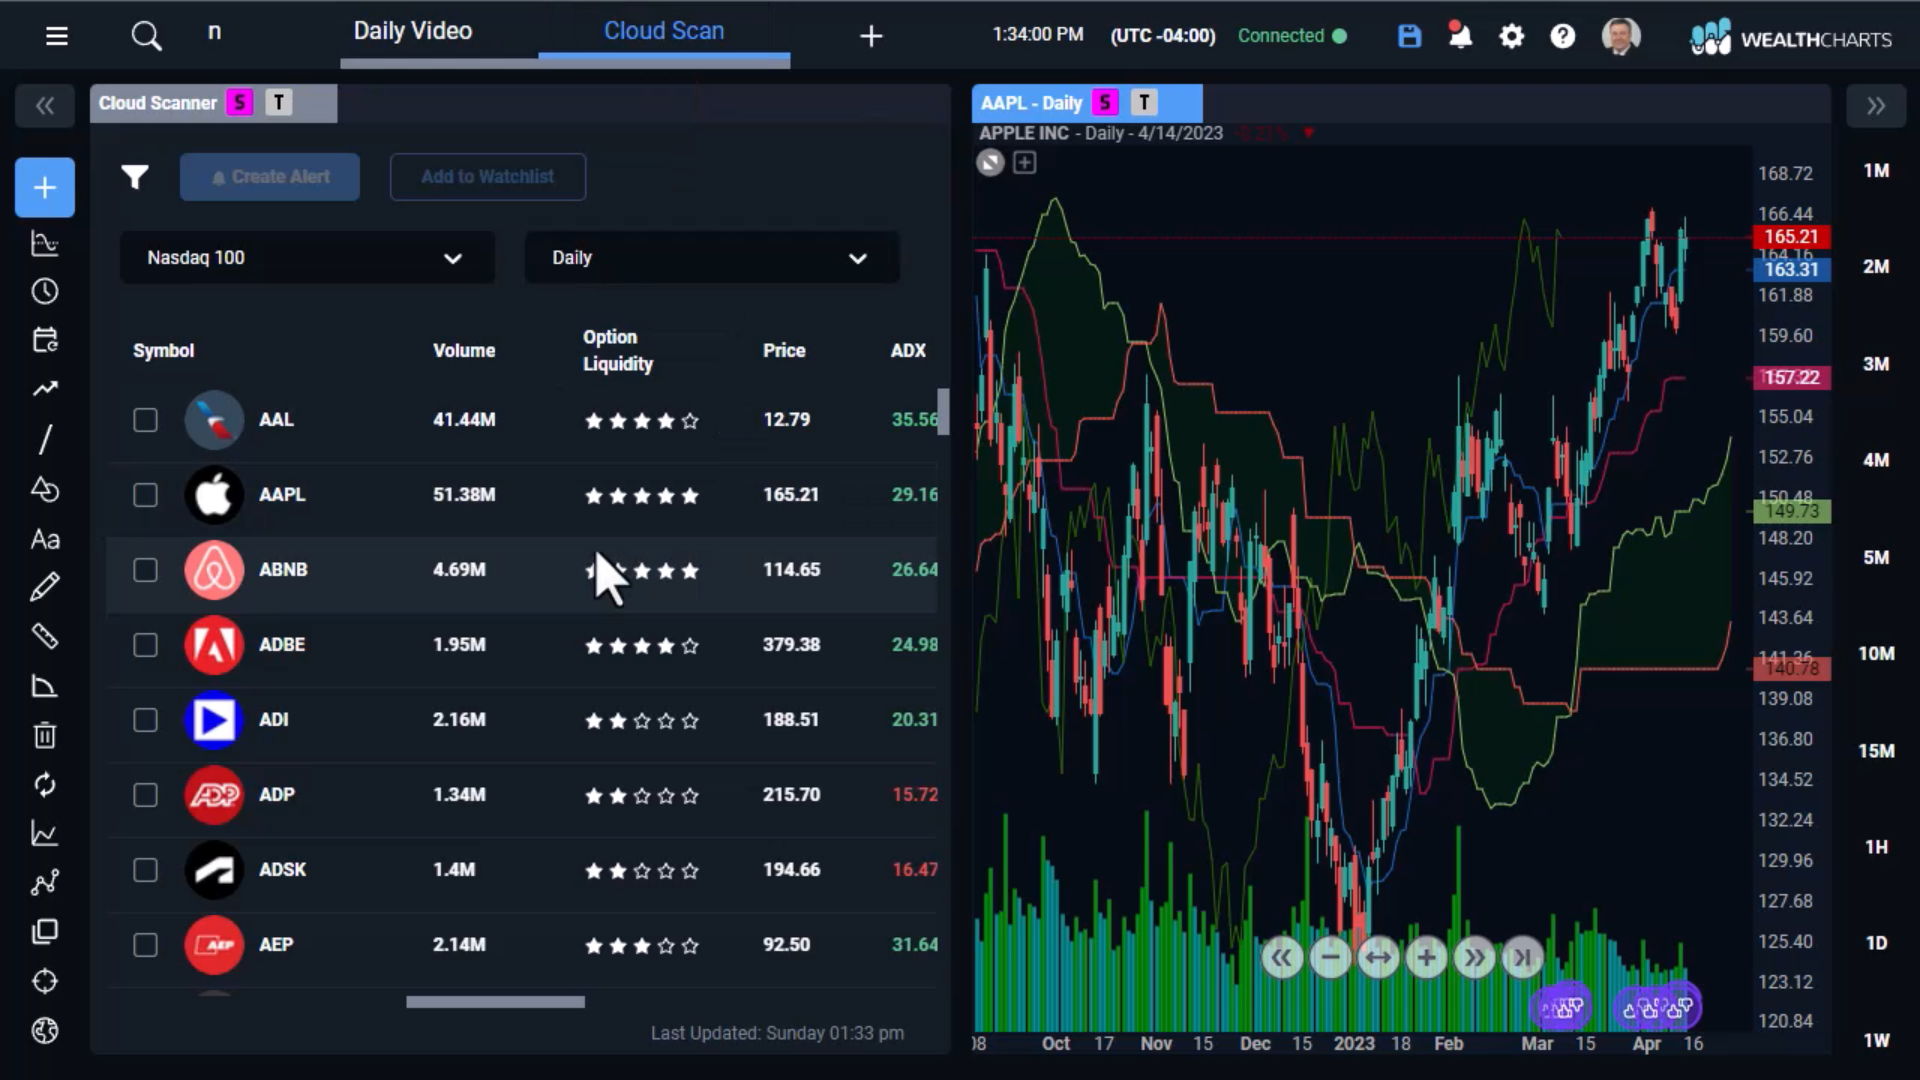
Task: Jump chart to latest bar control
Action: pyautogui.click(x=1522, y=958)
